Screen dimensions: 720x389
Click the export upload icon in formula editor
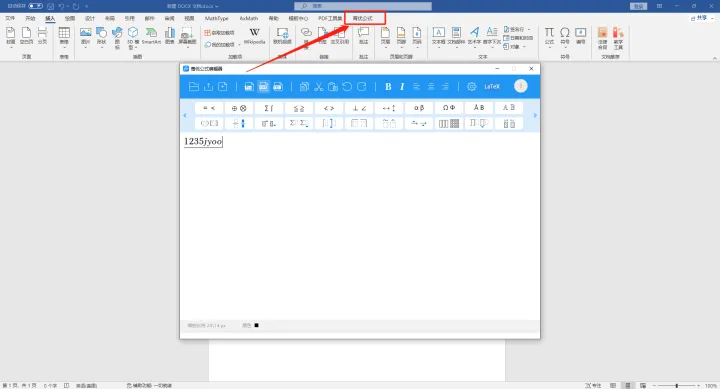[x=208, y=86]
